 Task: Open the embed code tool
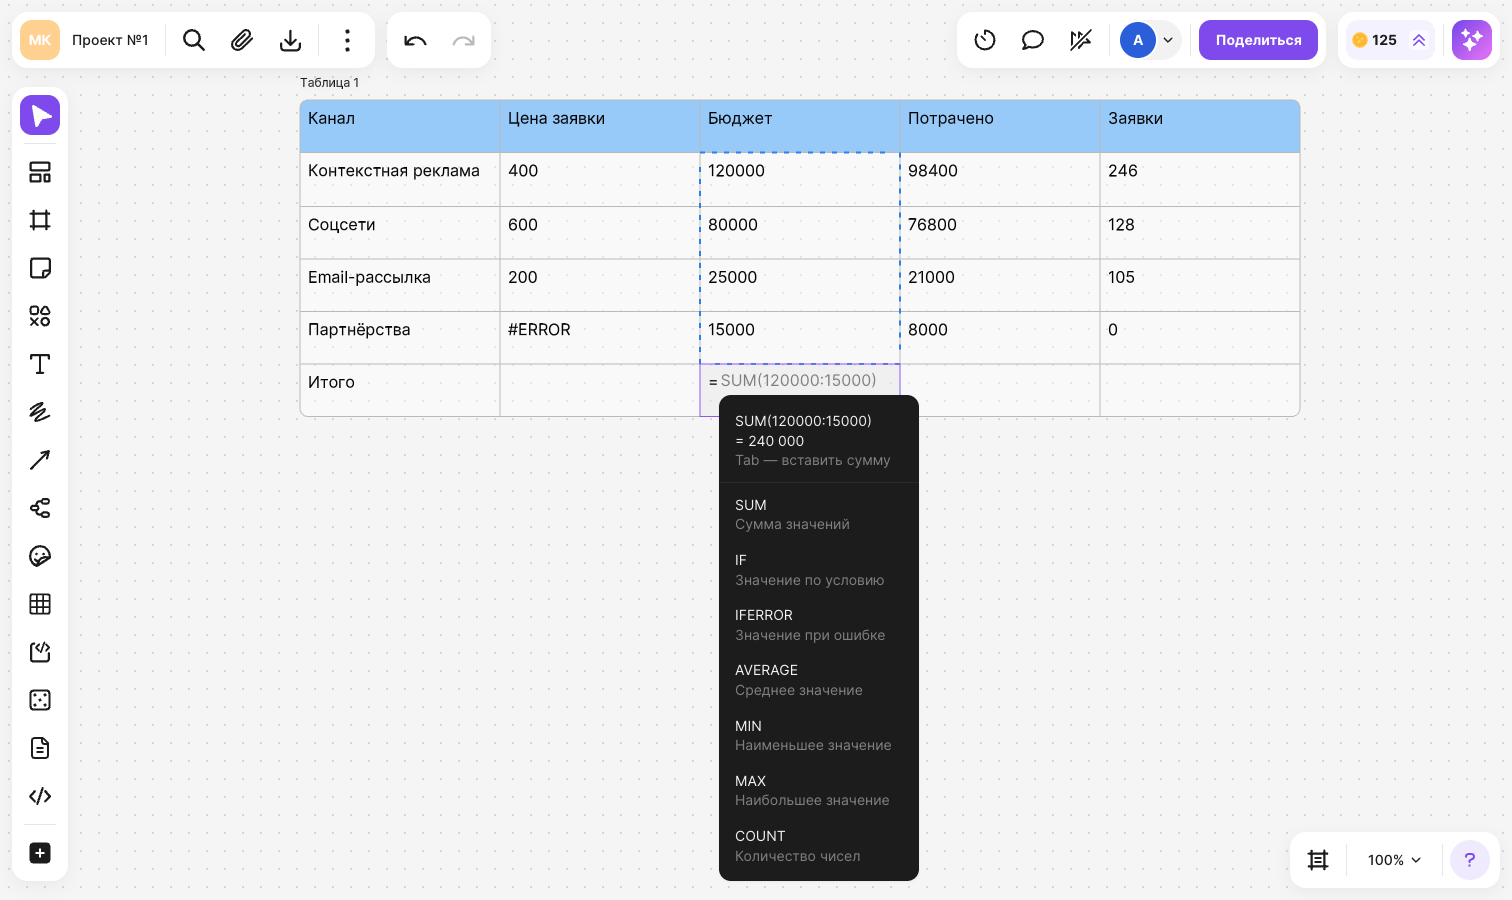point(40,796)
